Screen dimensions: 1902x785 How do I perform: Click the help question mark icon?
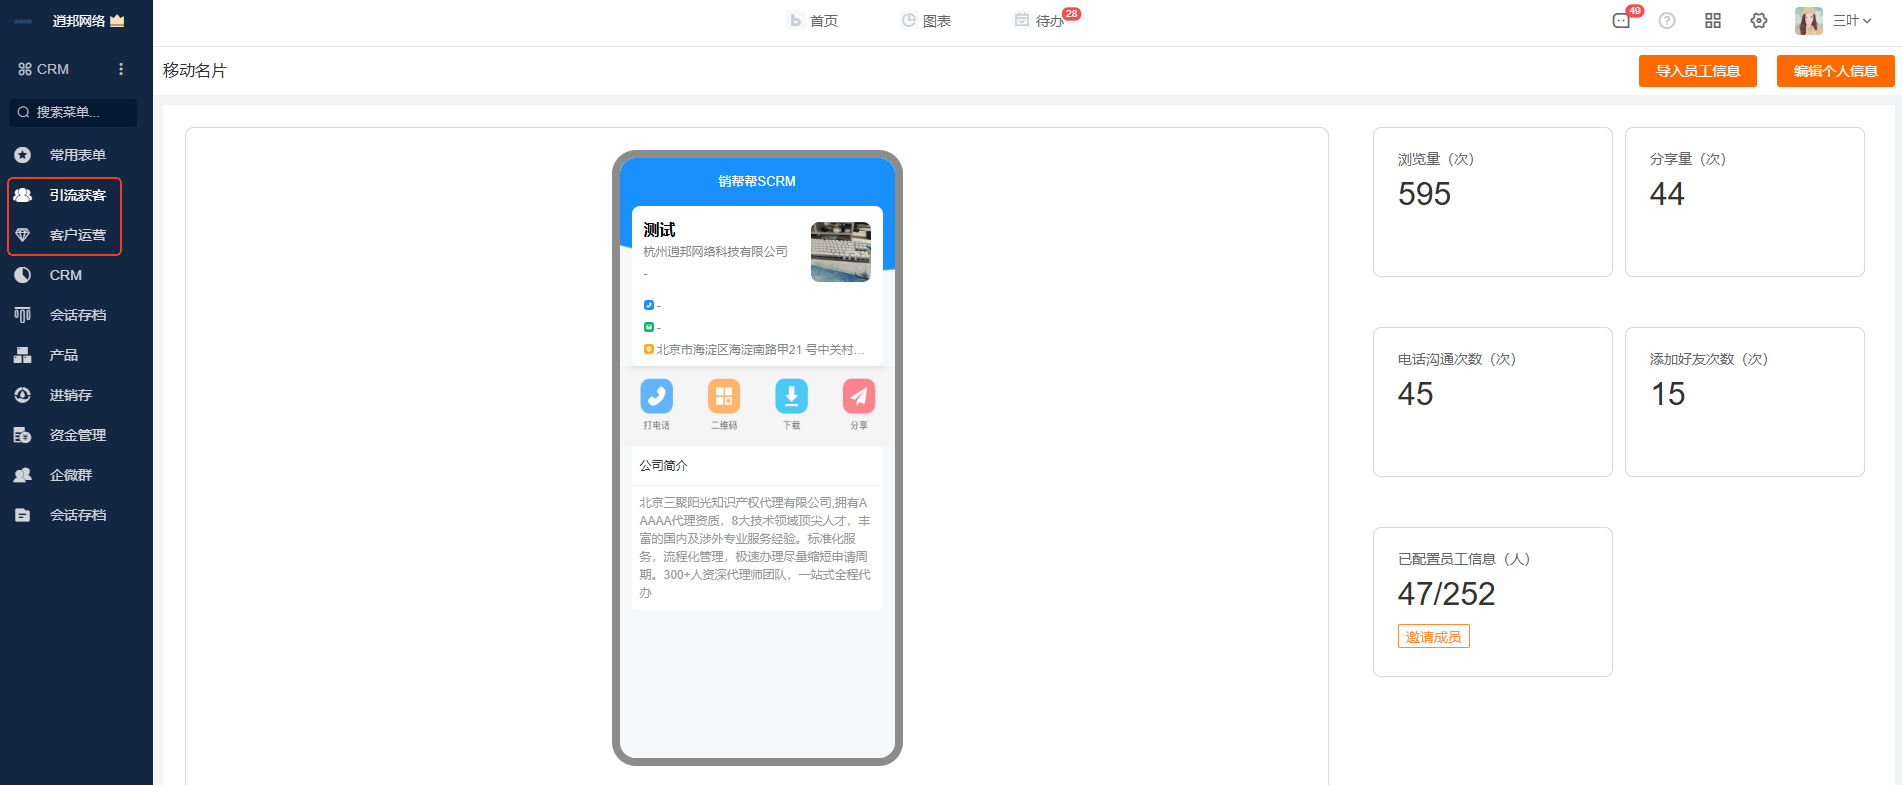tap(1667, 21)
